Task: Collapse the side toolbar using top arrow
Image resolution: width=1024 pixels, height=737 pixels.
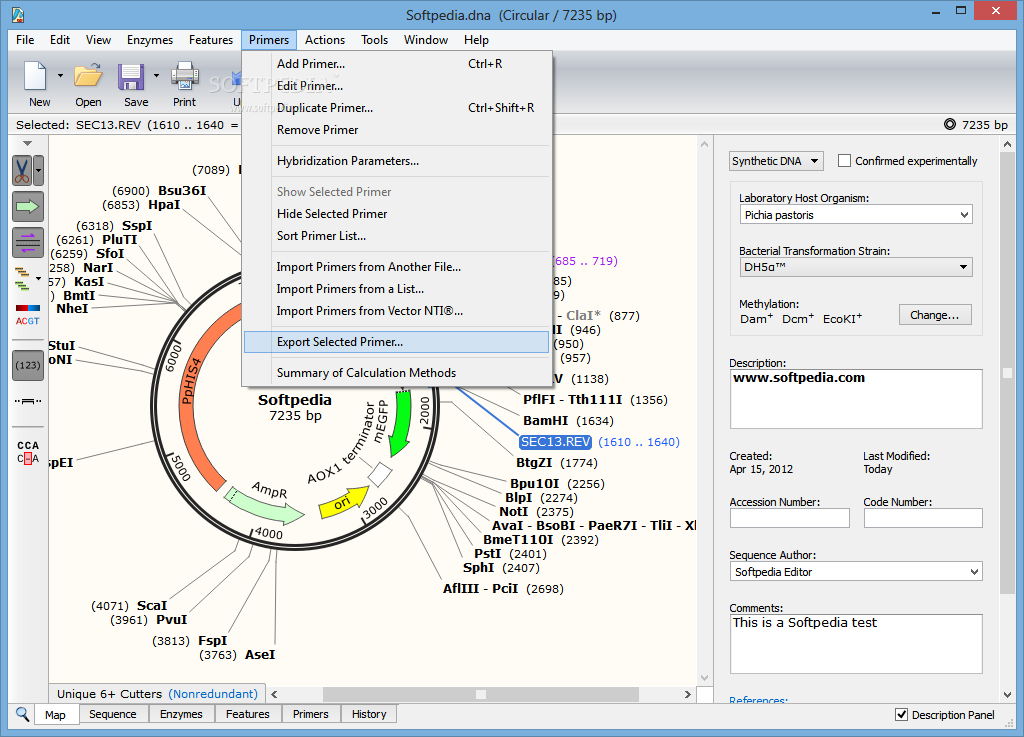Action: [x=27, y=143]
